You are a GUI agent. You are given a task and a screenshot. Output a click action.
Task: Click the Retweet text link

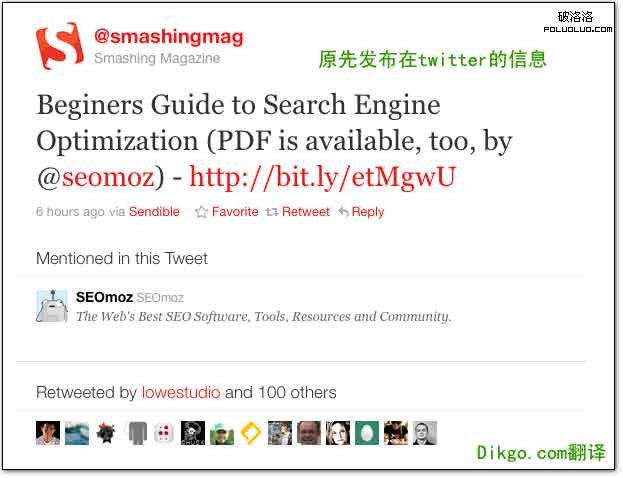306,211
